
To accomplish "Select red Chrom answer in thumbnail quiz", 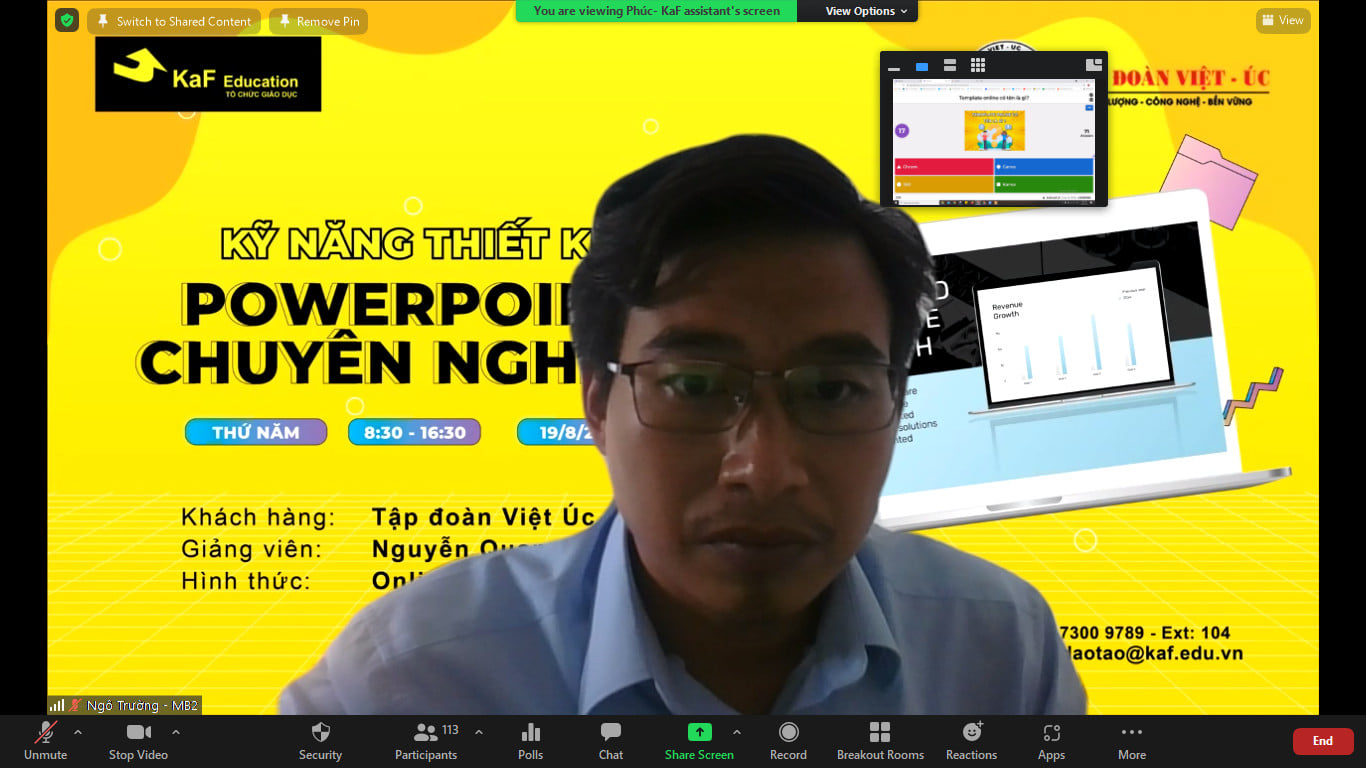I will (943, 166).
